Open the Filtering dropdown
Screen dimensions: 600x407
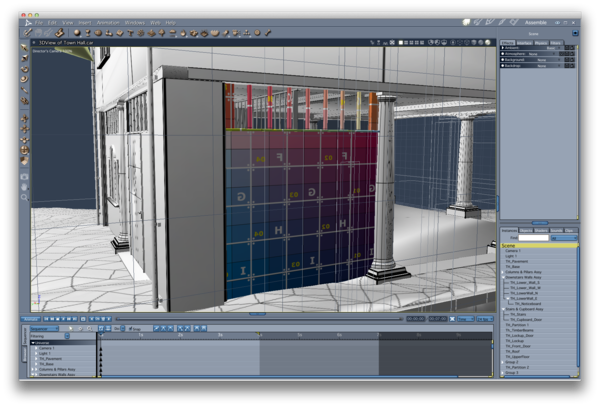[67, 336]
